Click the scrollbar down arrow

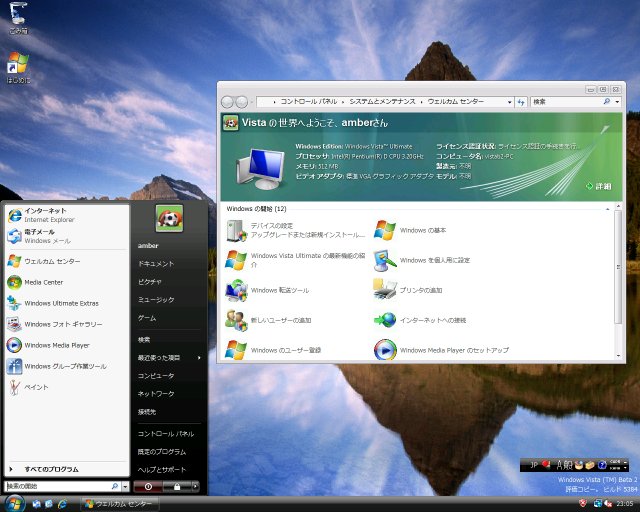pos(618,356)
